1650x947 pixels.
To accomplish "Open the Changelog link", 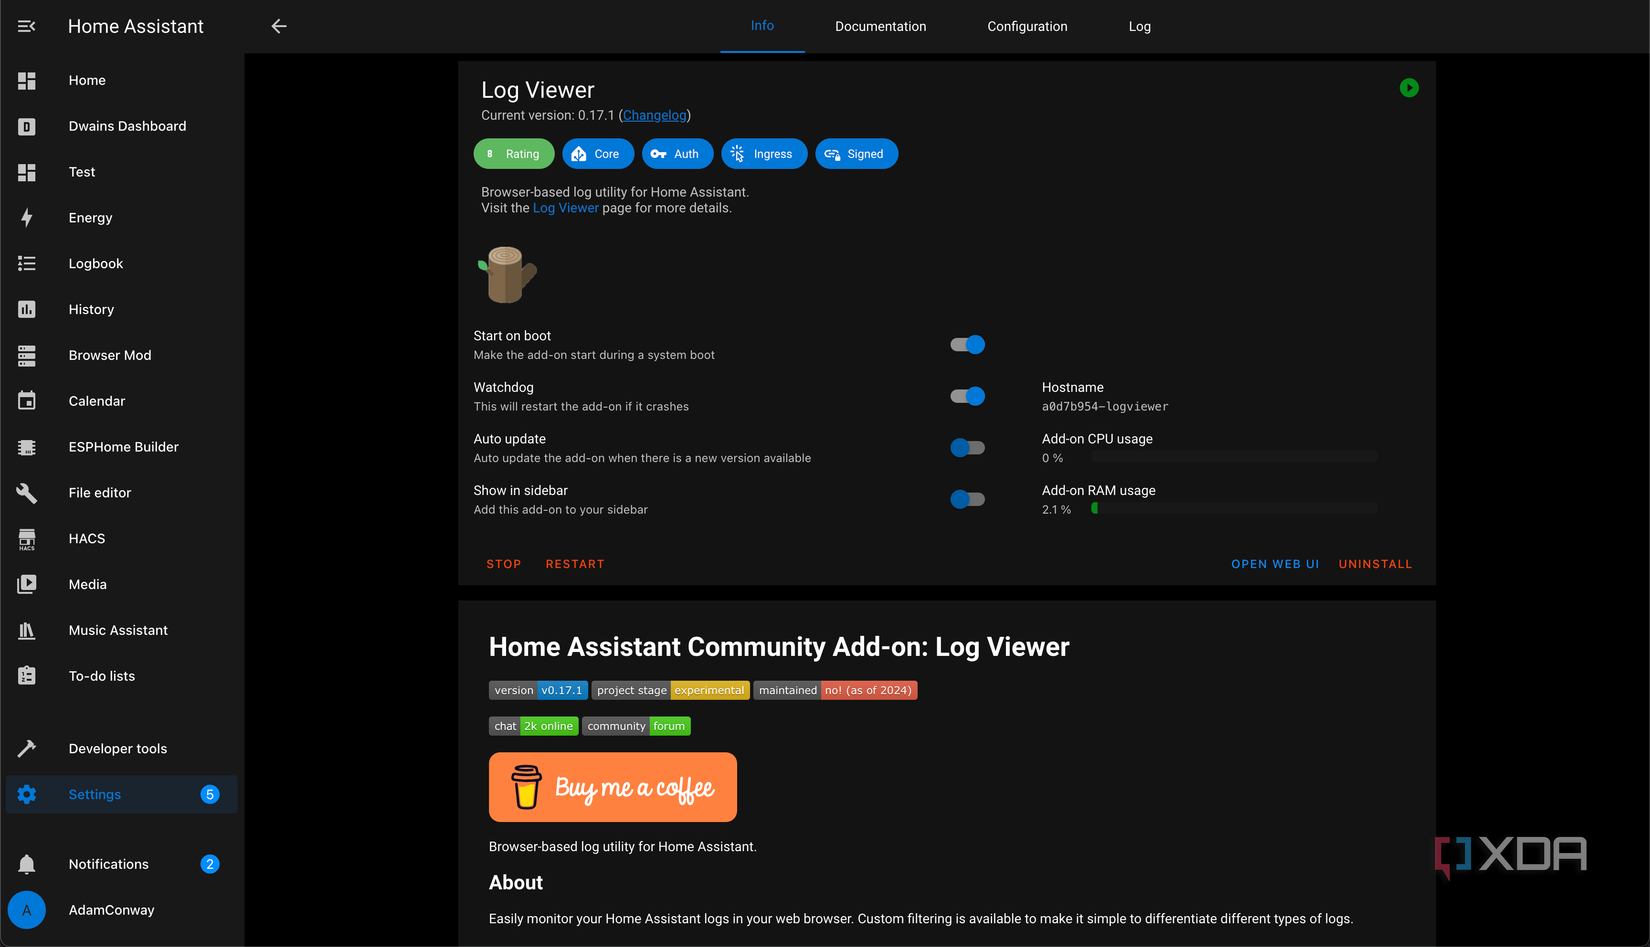I will coord(654,115).
